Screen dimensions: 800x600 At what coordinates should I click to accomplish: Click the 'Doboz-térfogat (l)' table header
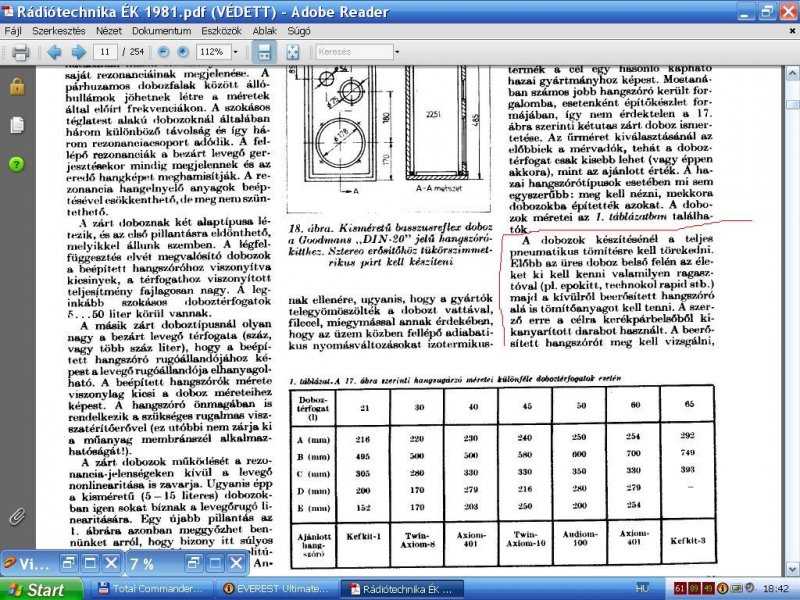(313, 408)
